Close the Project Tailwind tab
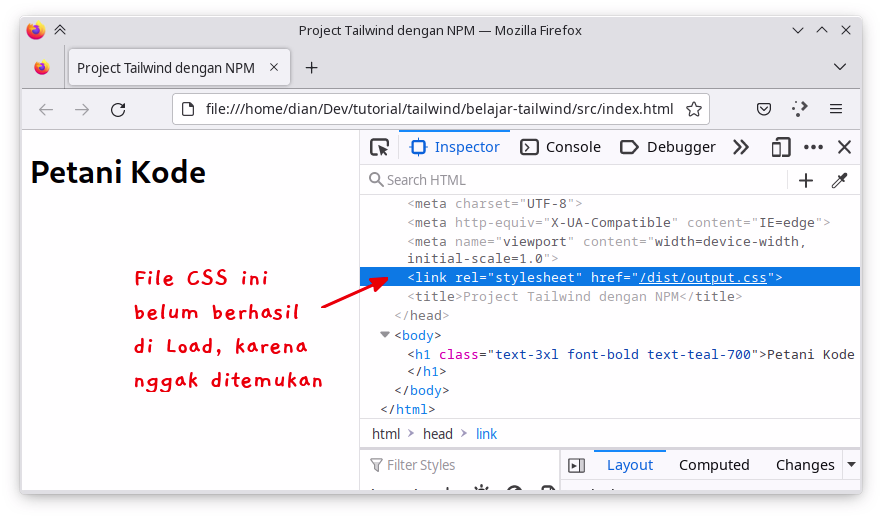The height and width of the screenshot is (518, 882). [x=274, y=67]
